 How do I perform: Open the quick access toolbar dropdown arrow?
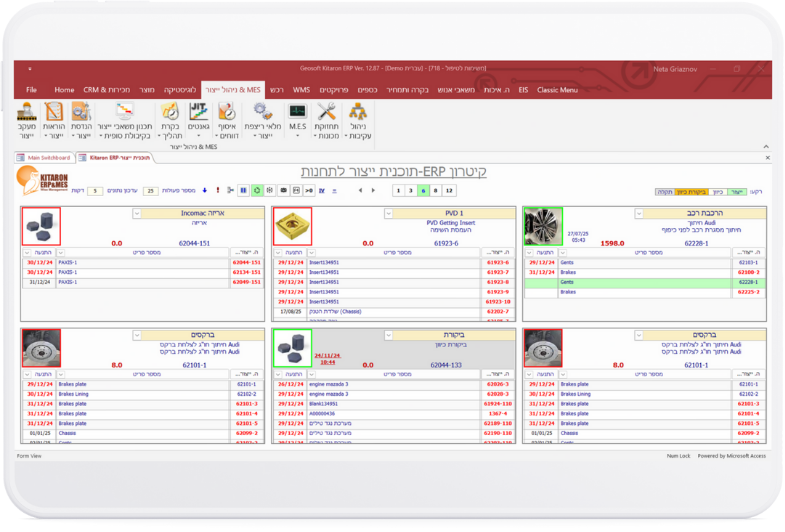(30, 69)
